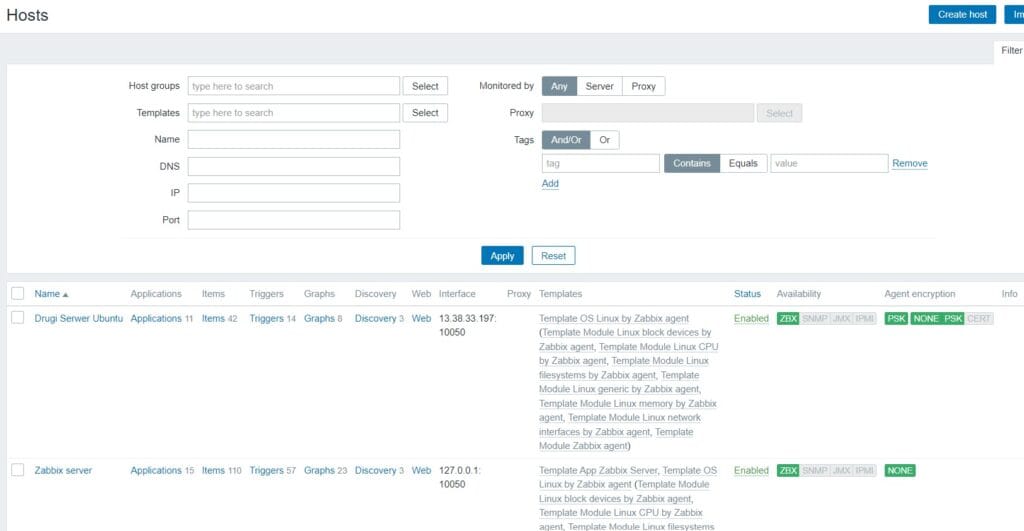Image resolution: width=1024 pixels, height=531 pixels.
Task: Apply the host filter
Action: click(x=502, y=256)
